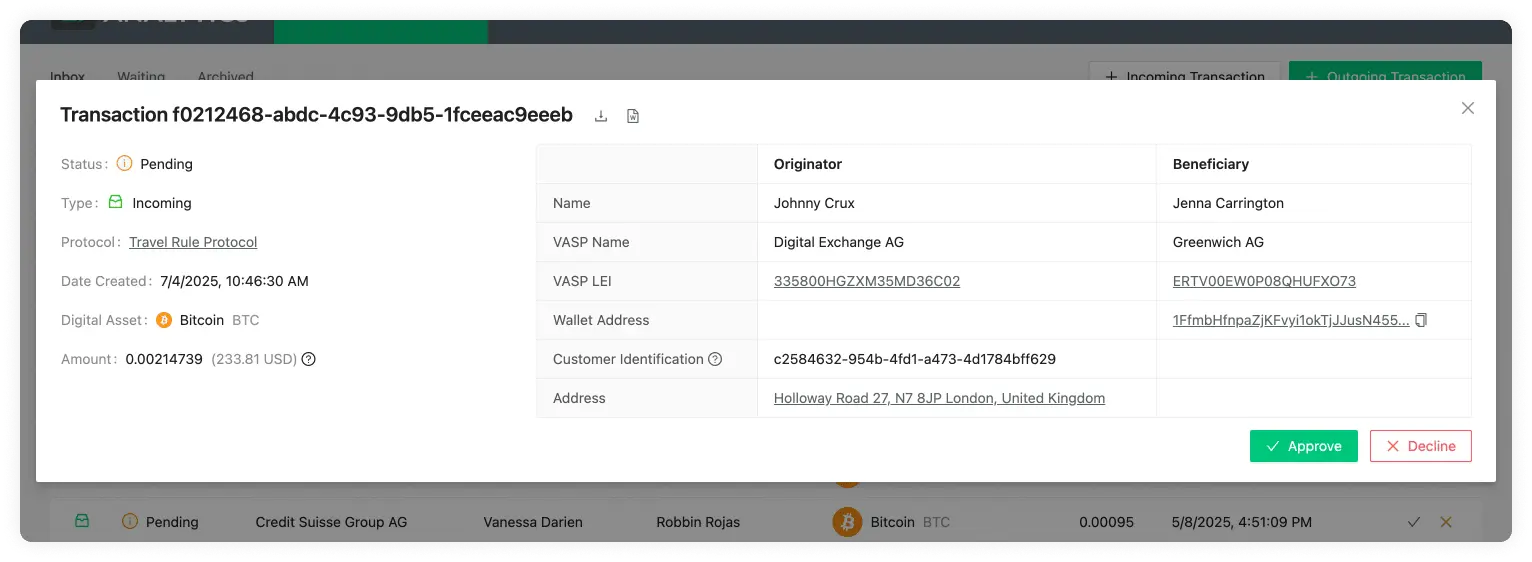
Task: Close the transaction dialog
Action: pyautogui.click(x=1467, y=108)
